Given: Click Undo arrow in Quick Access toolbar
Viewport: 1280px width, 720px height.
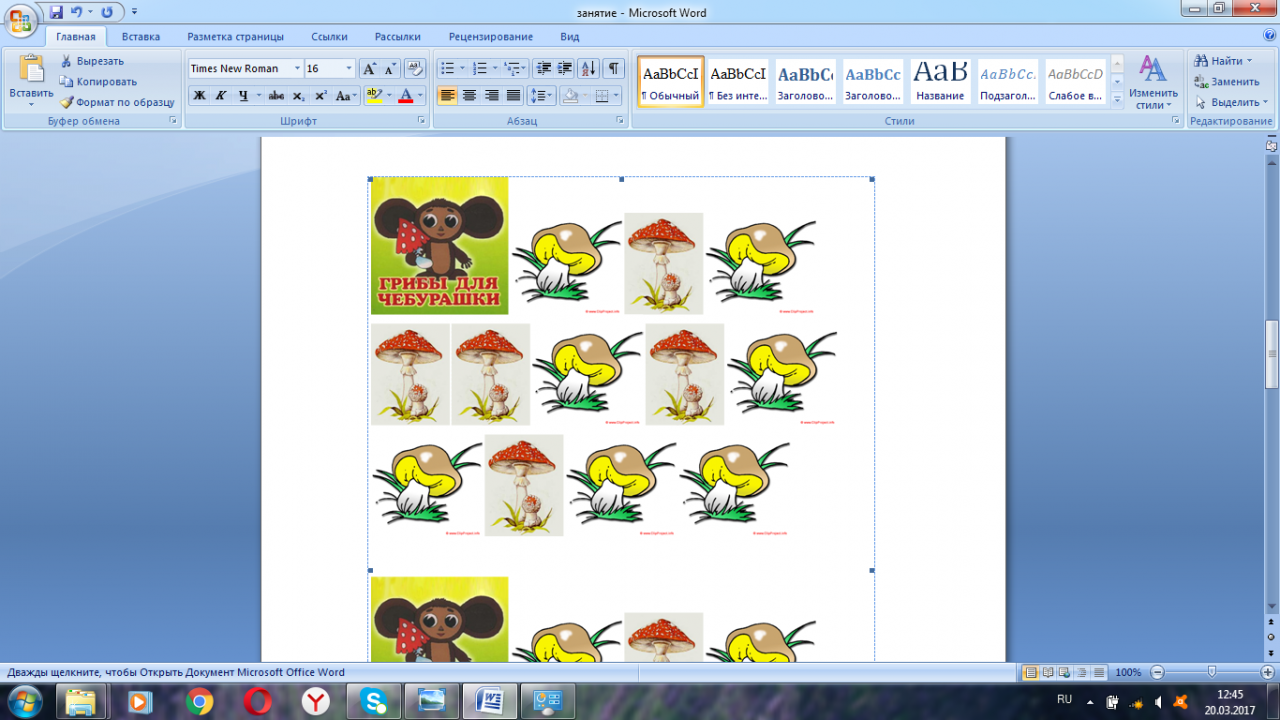Looking at the screenshot, I should pos(77,12).
